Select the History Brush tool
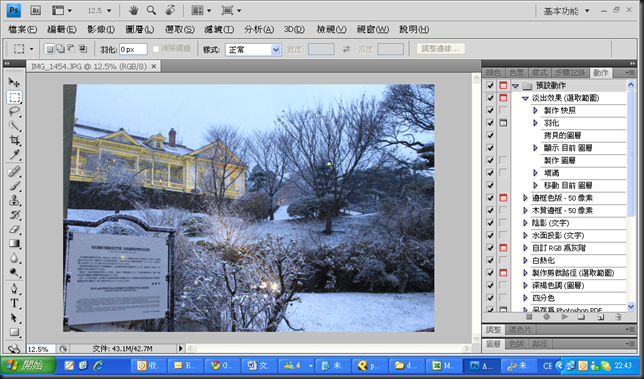 click(14, 215)
